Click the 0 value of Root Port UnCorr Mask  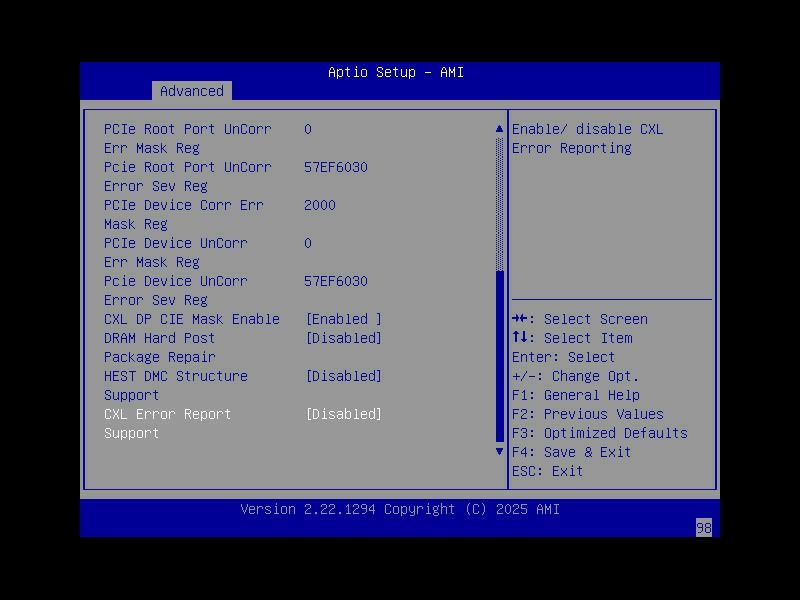tap(308, 129)
